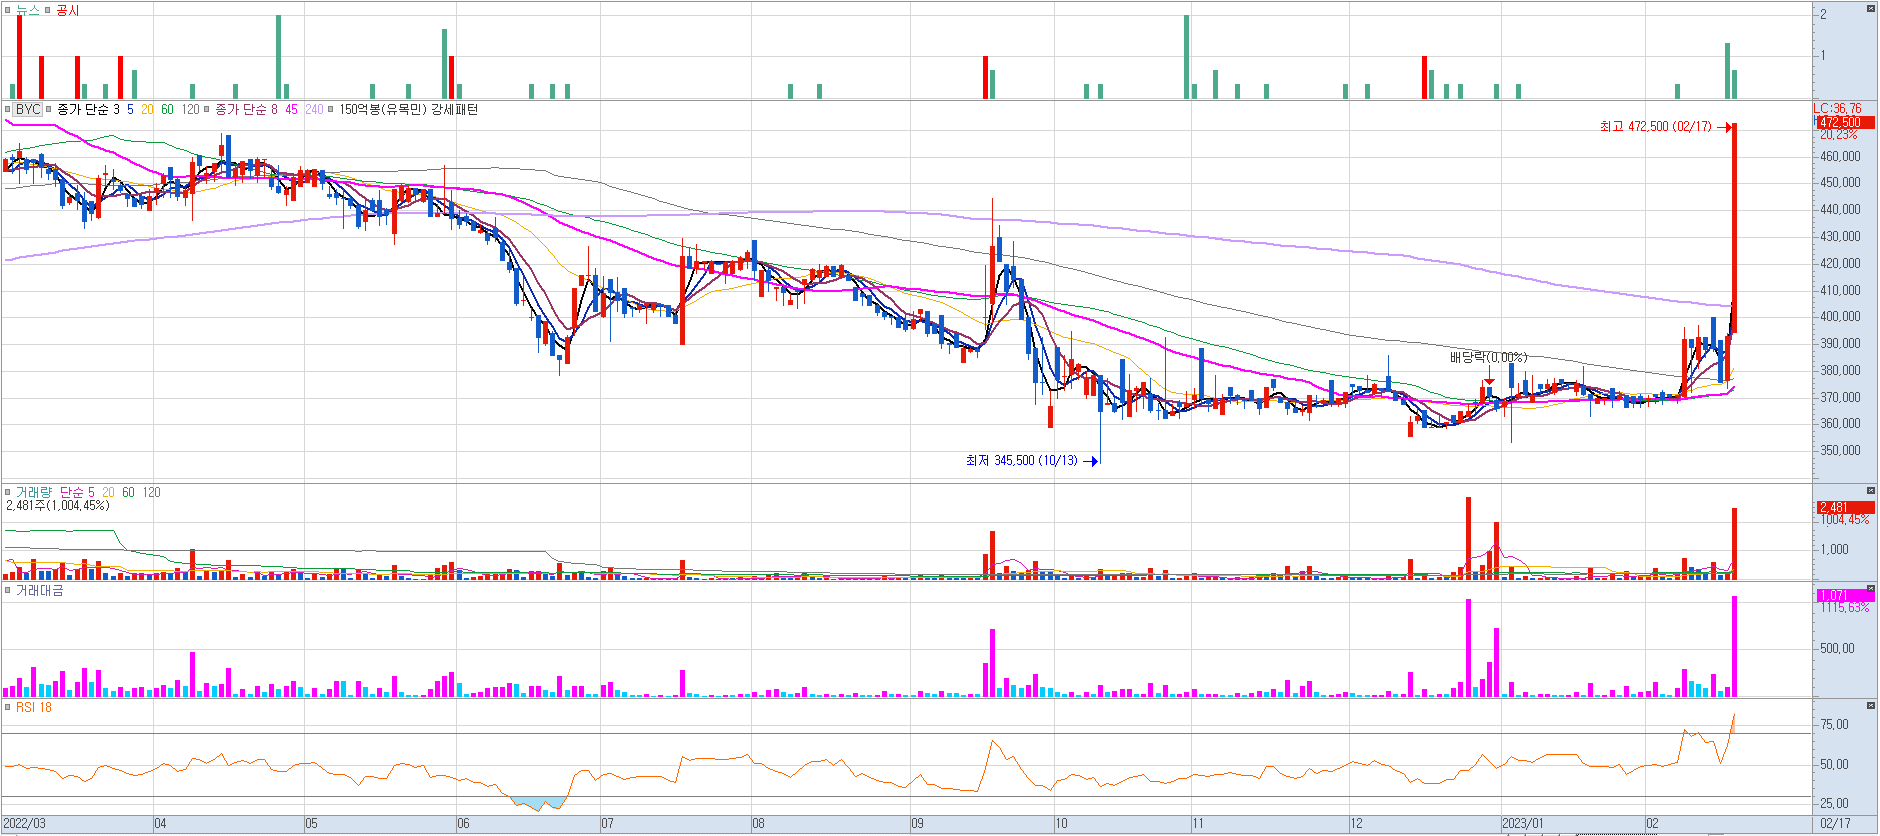This screenshot has width=1880, height=836.
Task: Toggle the marker before 종가 단순 3
Action: click(48, 109)
